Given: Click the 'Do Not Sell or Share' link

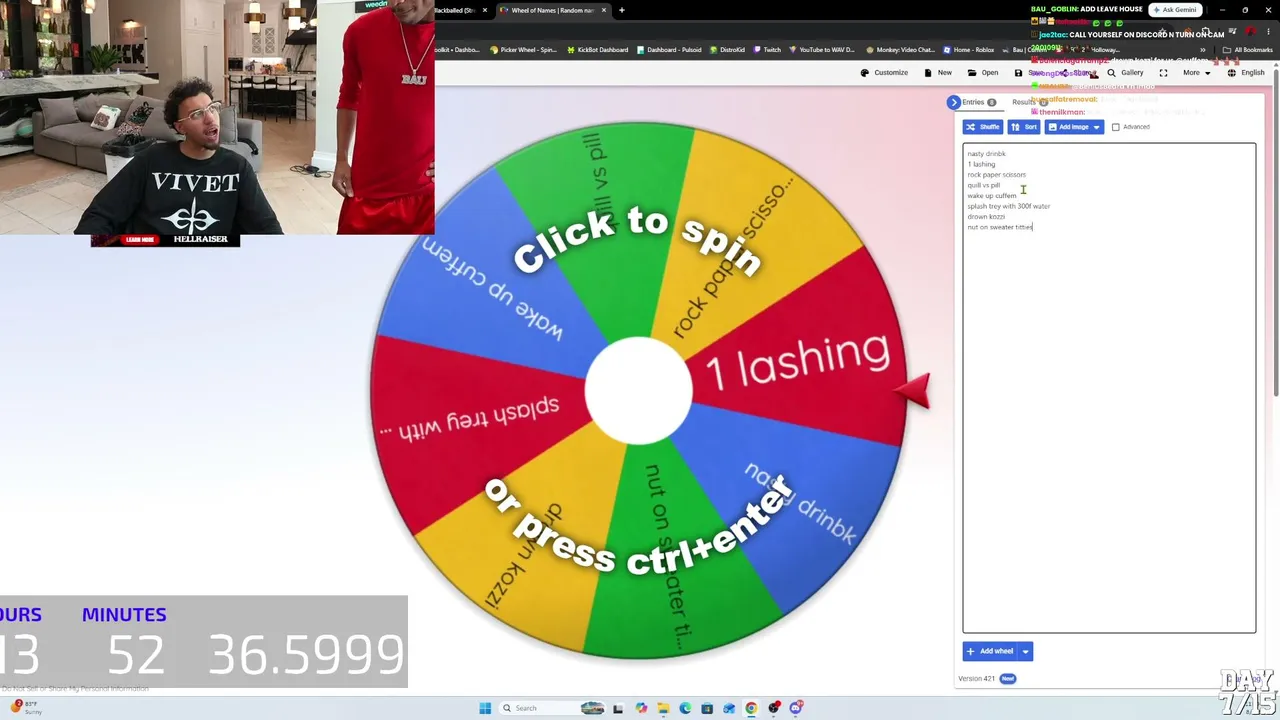Looking at the screenshot, I should pos(75,689).
